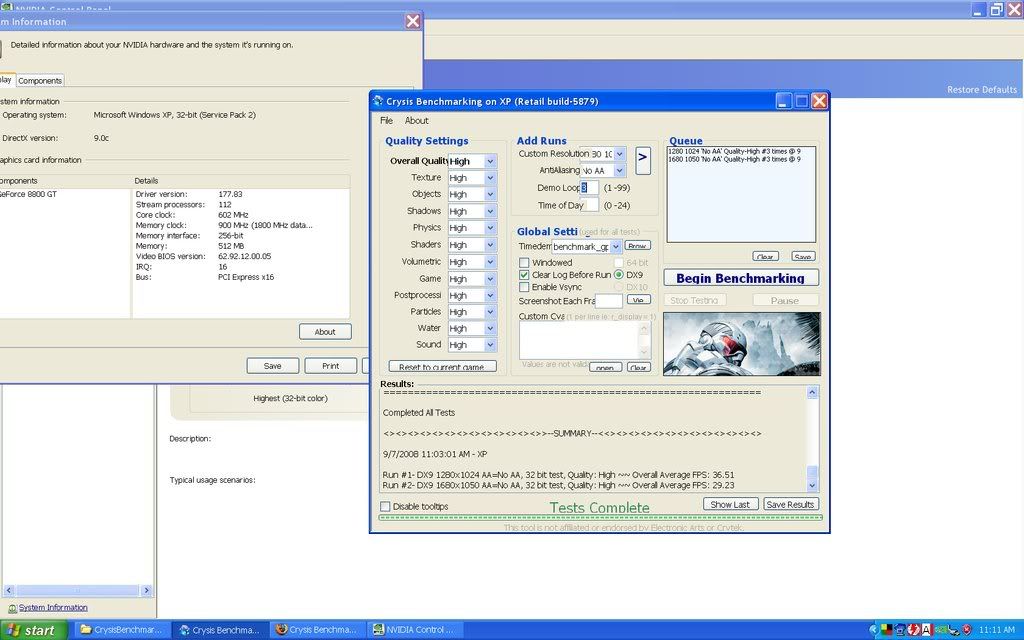Click Show Last button
Viewport: 1024px width, 640px height.
coord(730,505)
